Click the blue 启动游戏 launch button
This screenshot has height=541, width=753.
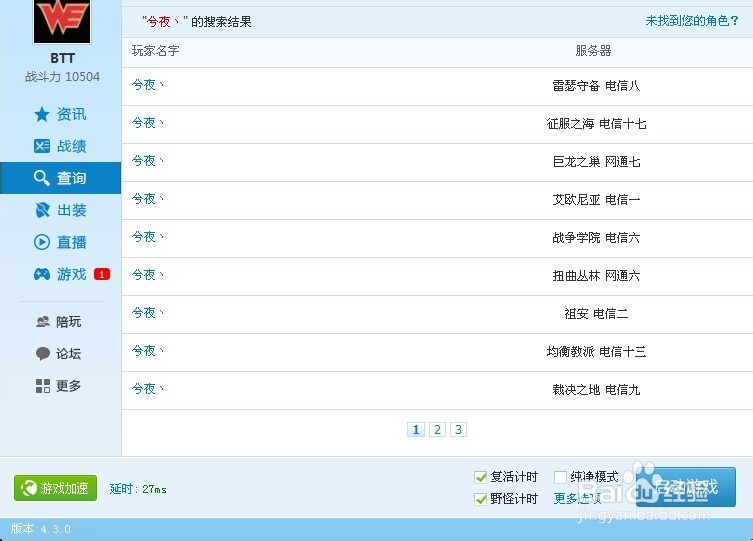[x=686, y=487]
